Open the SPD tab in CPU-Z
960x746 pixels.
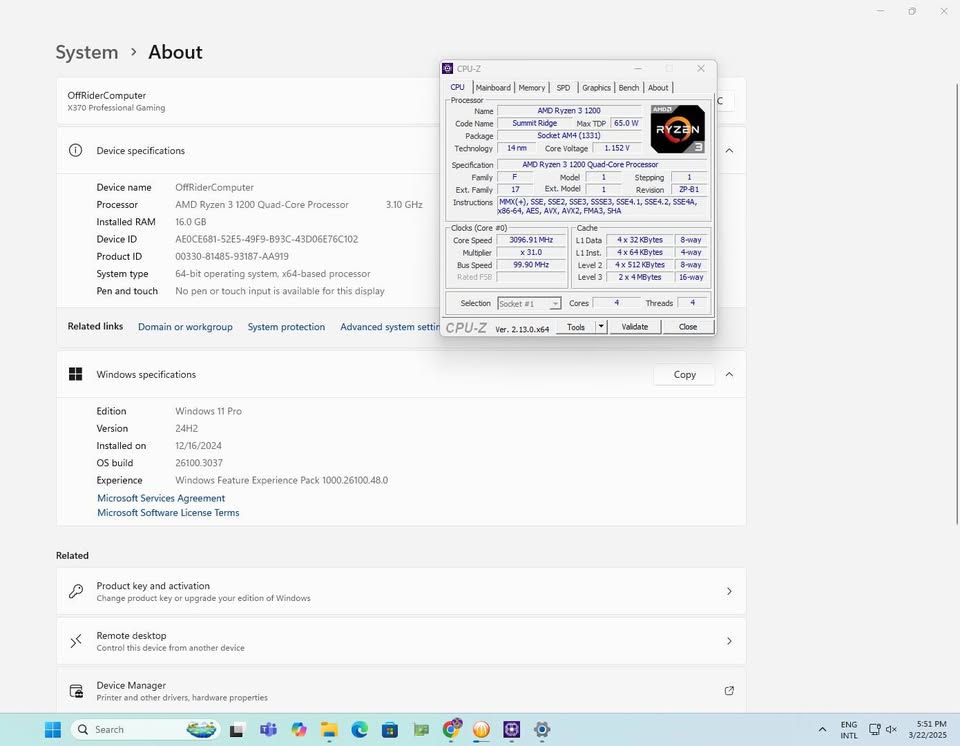click(x=563, y=88)
